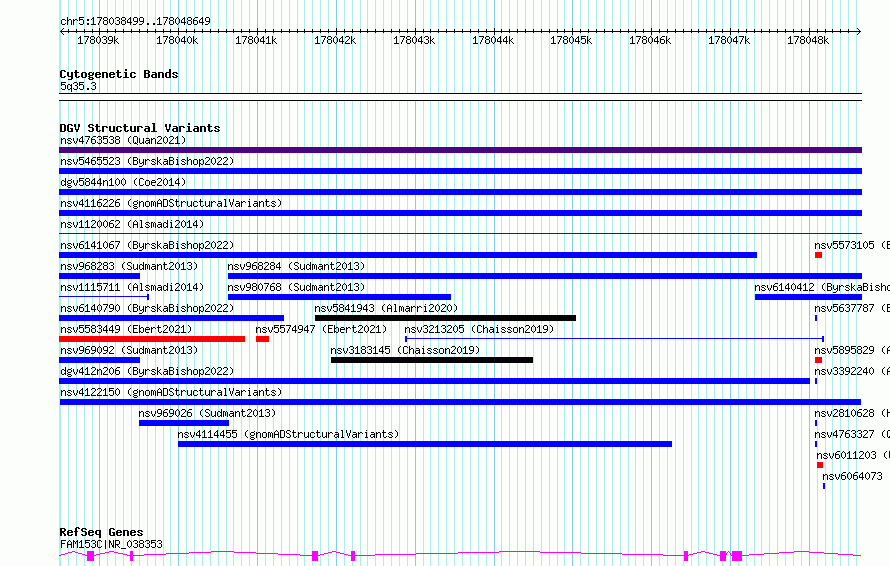Open the nsv6011203 variant label
This screenshot has height=566, width=890.
[x=853, y=455]
